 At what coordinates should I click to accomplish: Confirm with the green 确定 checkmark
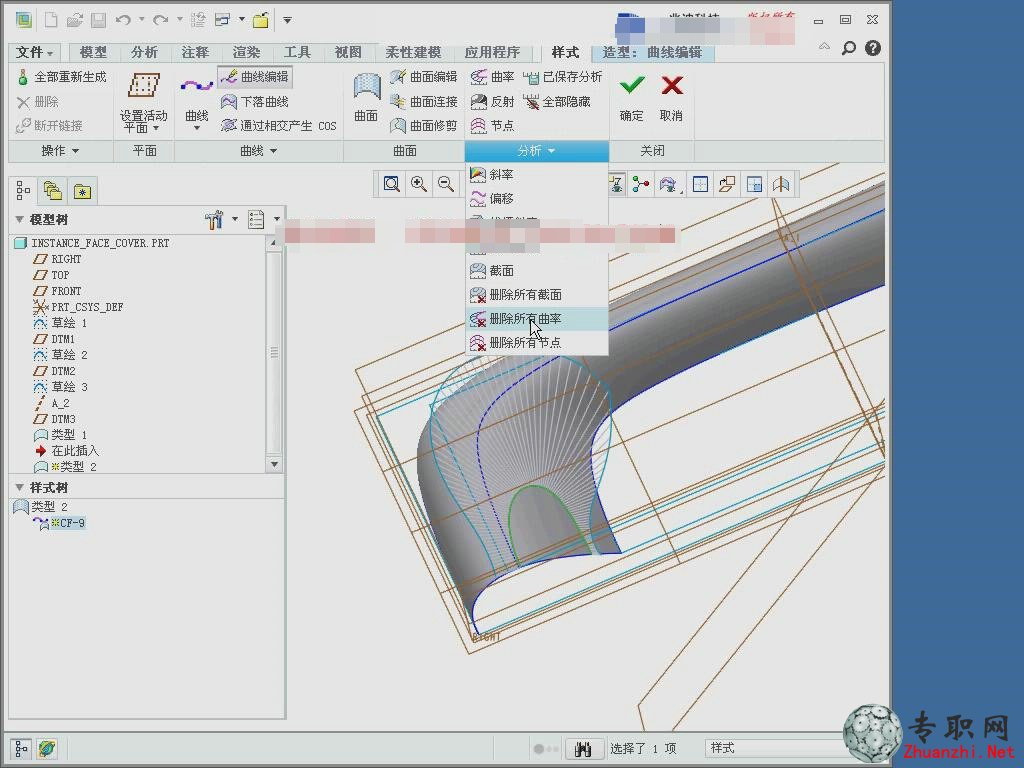click(632, 98)
